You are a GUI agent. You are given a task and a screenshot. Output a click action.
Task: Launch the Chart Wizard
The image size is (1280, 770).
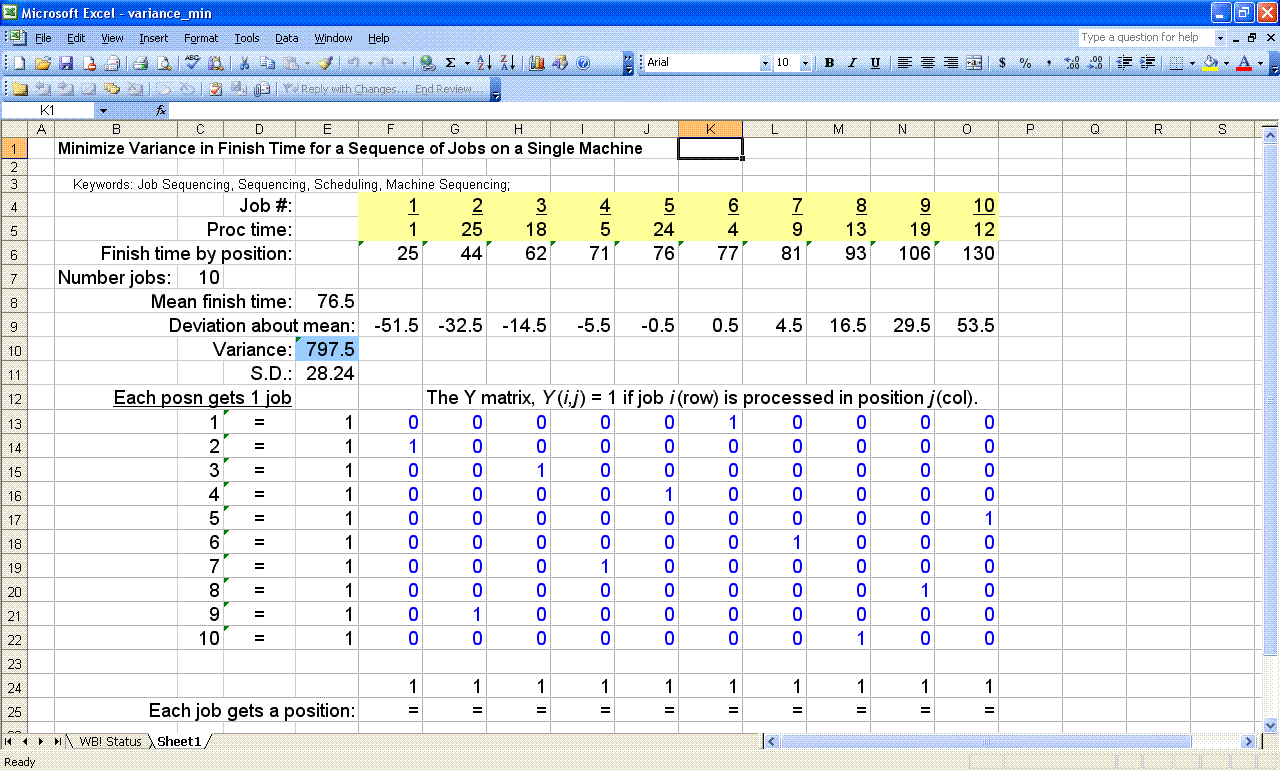537,63
